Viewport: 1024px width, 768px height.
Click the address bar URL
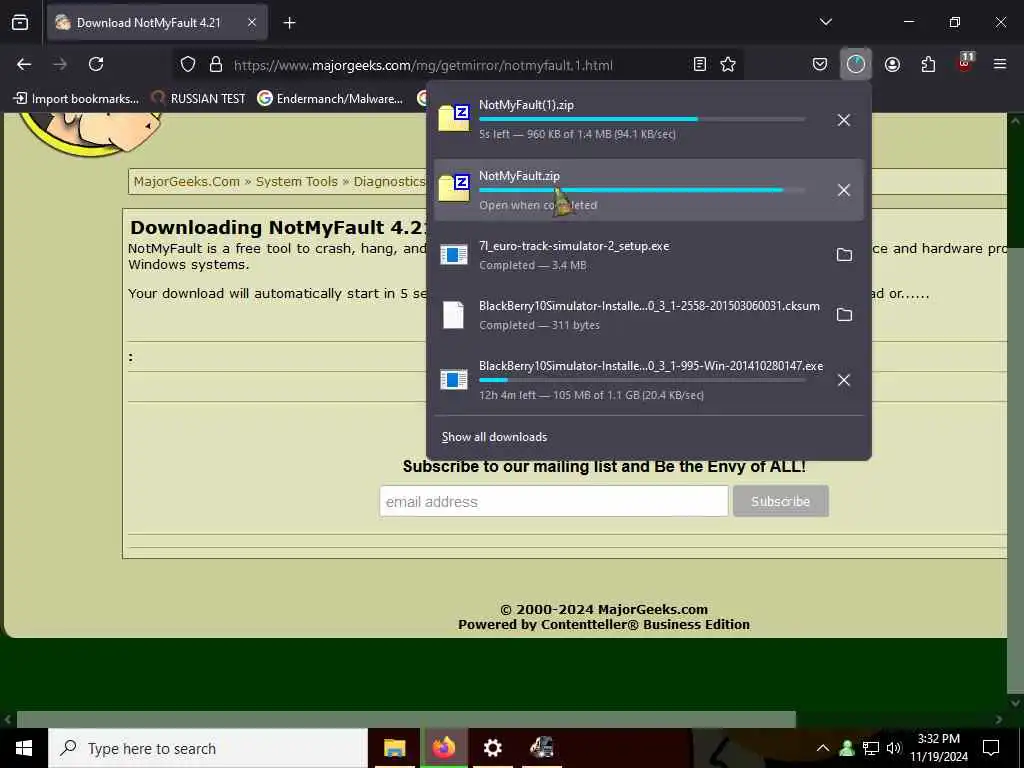click(x=423, y=65)
